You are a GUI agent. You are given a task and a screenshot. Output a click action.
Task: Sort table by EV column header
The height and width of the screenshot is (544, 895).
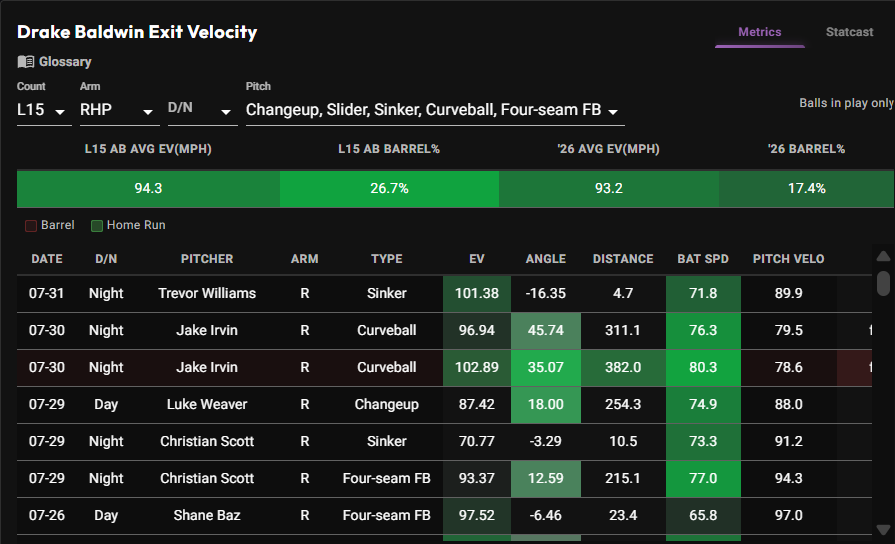coord(477,259)
